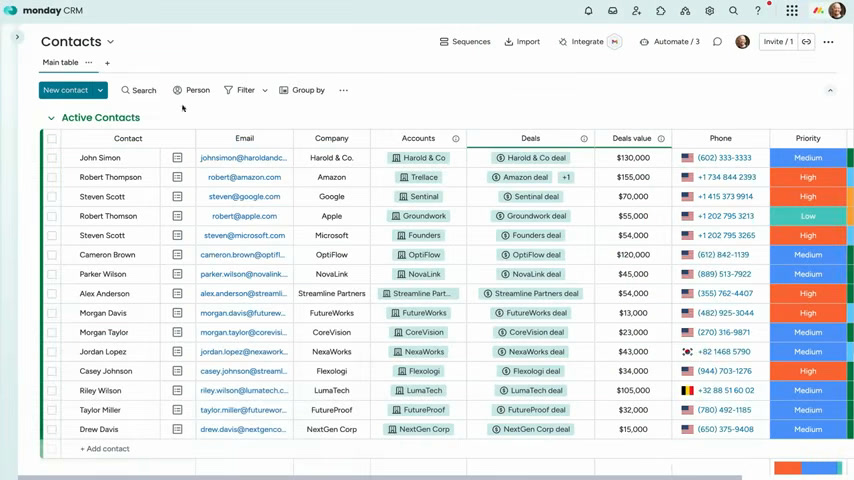Collapse the board header chevron
Viewport: 854px width, 480px height.
coord(830,90)
